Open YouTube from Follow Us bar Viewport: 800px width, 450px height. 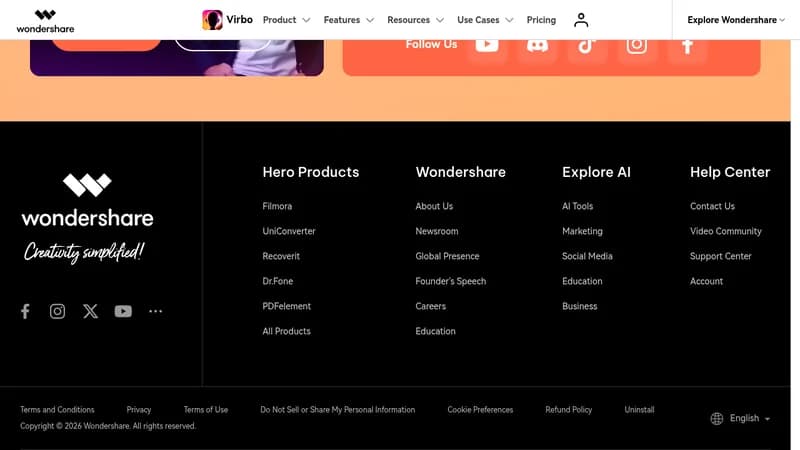point(487,45)
